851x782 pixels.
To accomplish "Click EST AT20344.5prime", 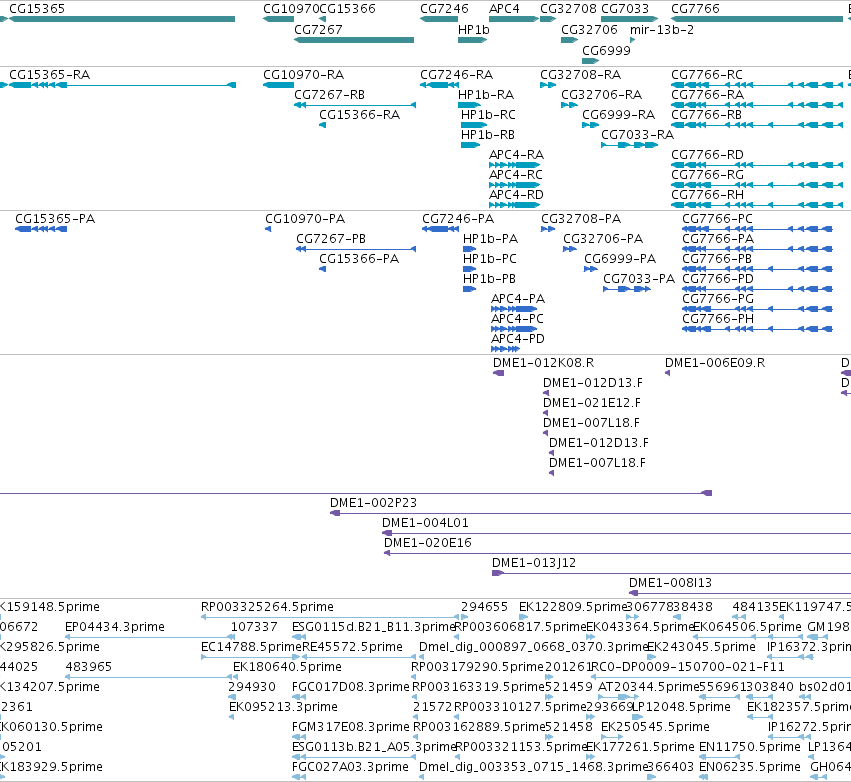I will point(618,697).
